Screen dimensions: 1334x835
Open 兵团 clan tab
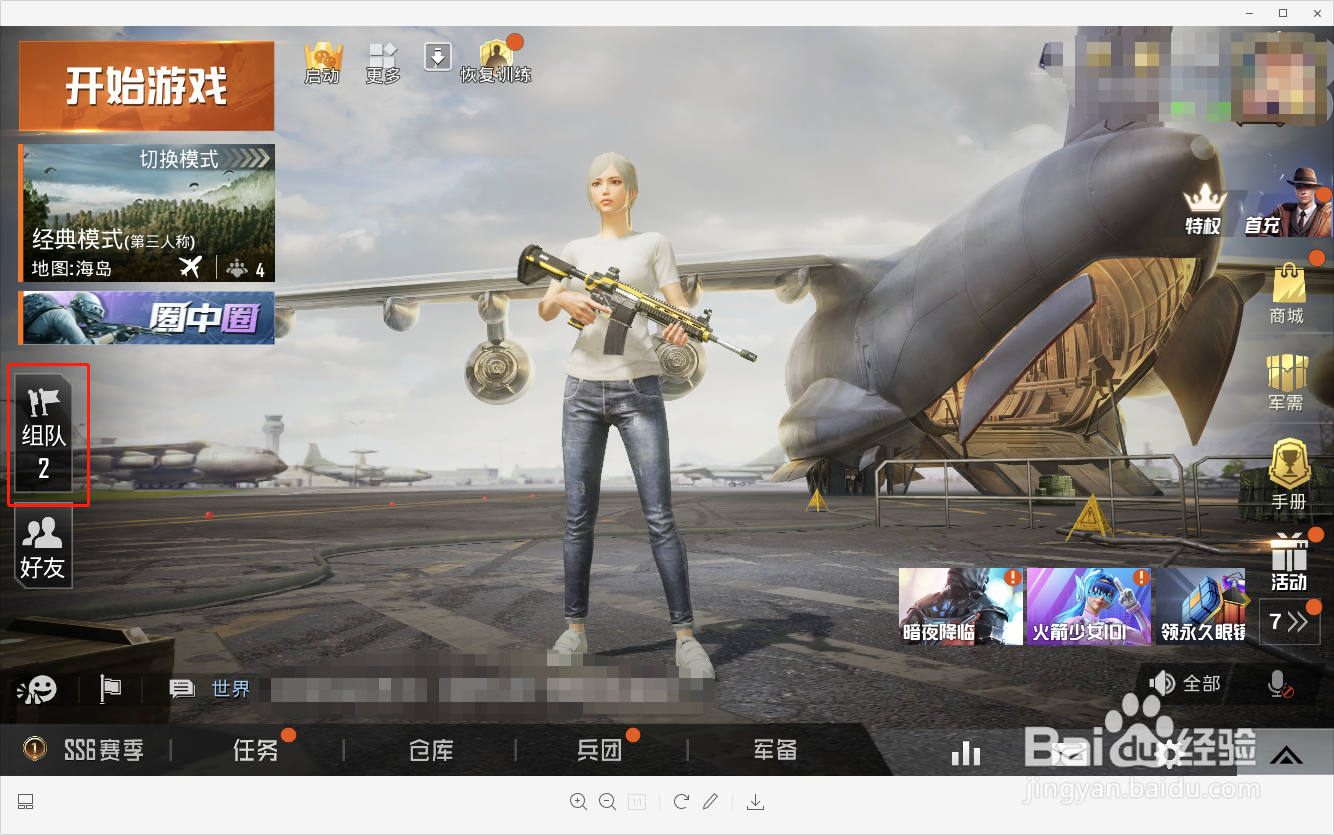coord(600,750)
